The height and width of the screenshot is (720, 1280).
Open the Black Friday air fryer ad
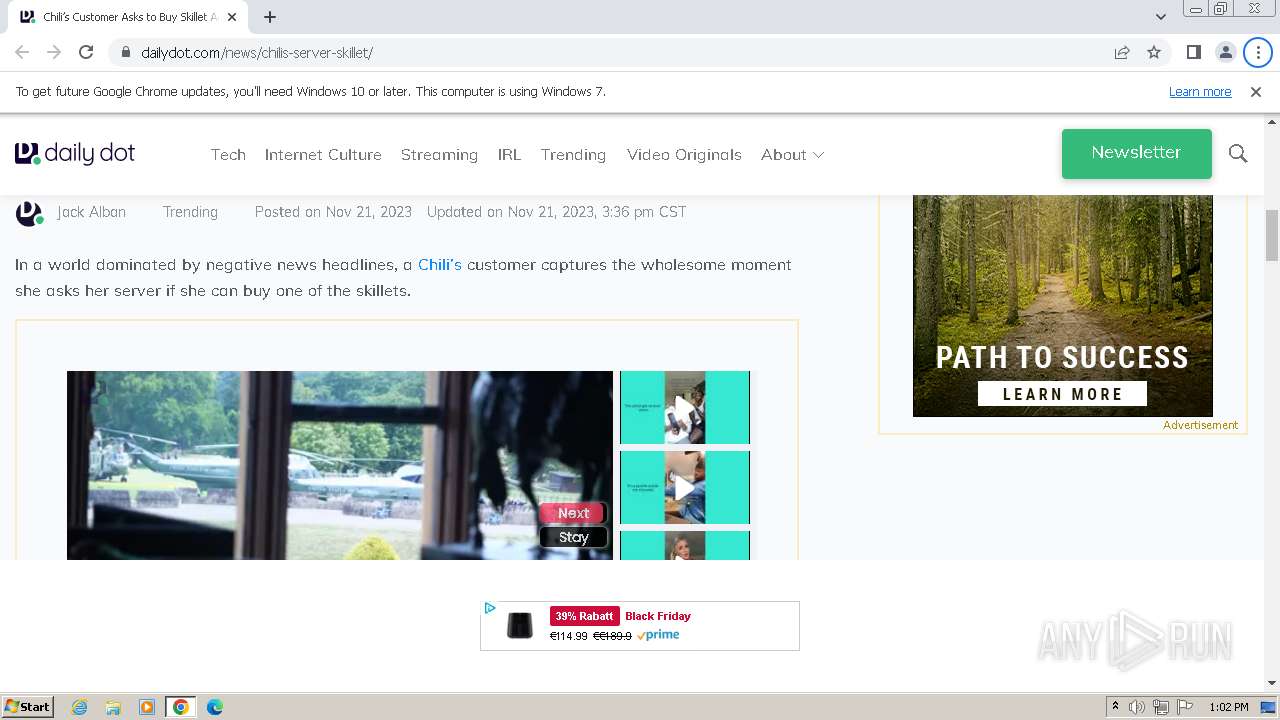pos(640,626)
